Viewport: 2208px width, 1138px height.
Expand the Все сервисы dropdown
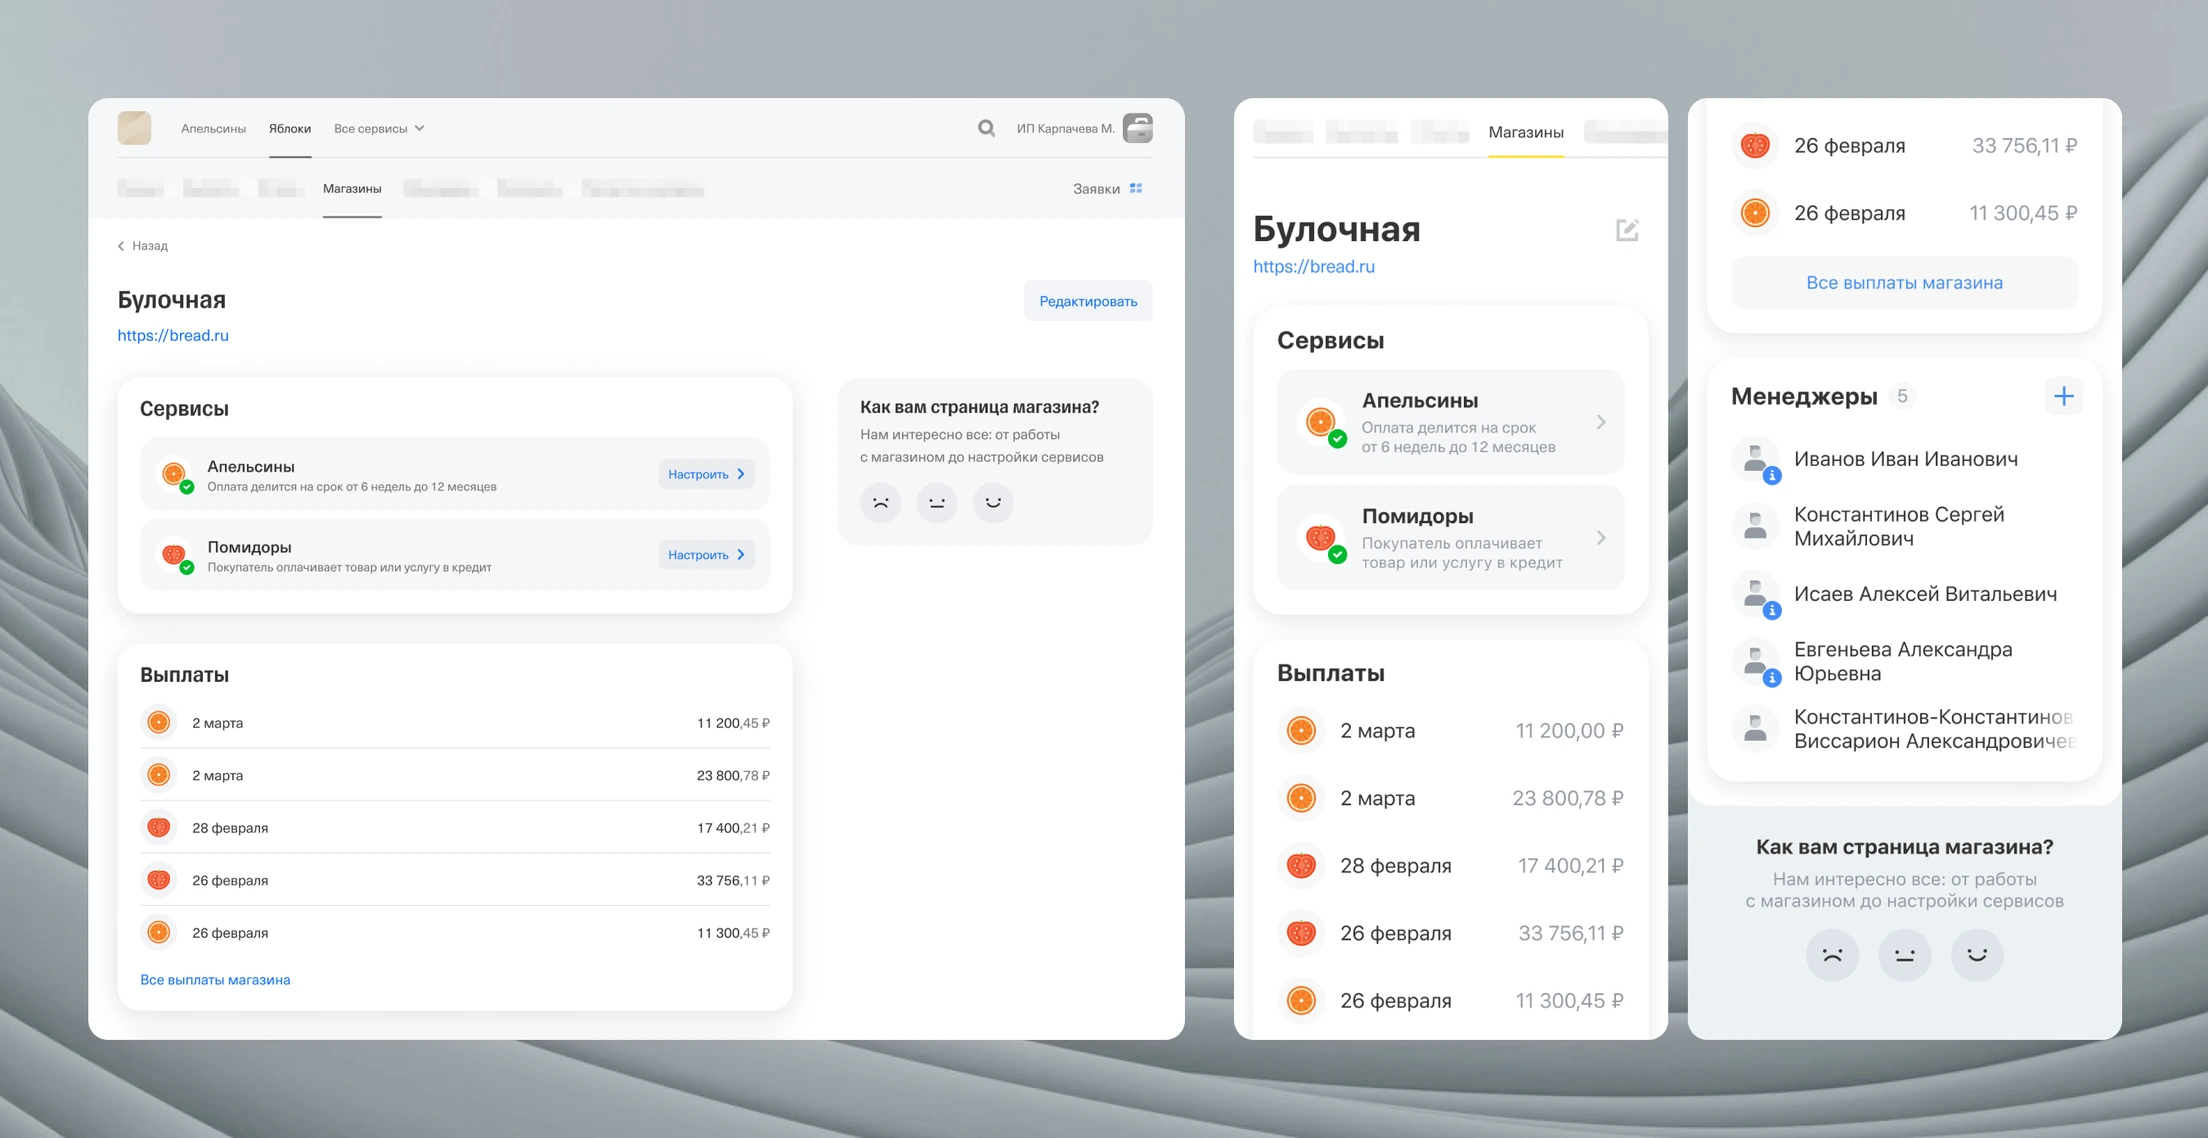click(379, 128)
